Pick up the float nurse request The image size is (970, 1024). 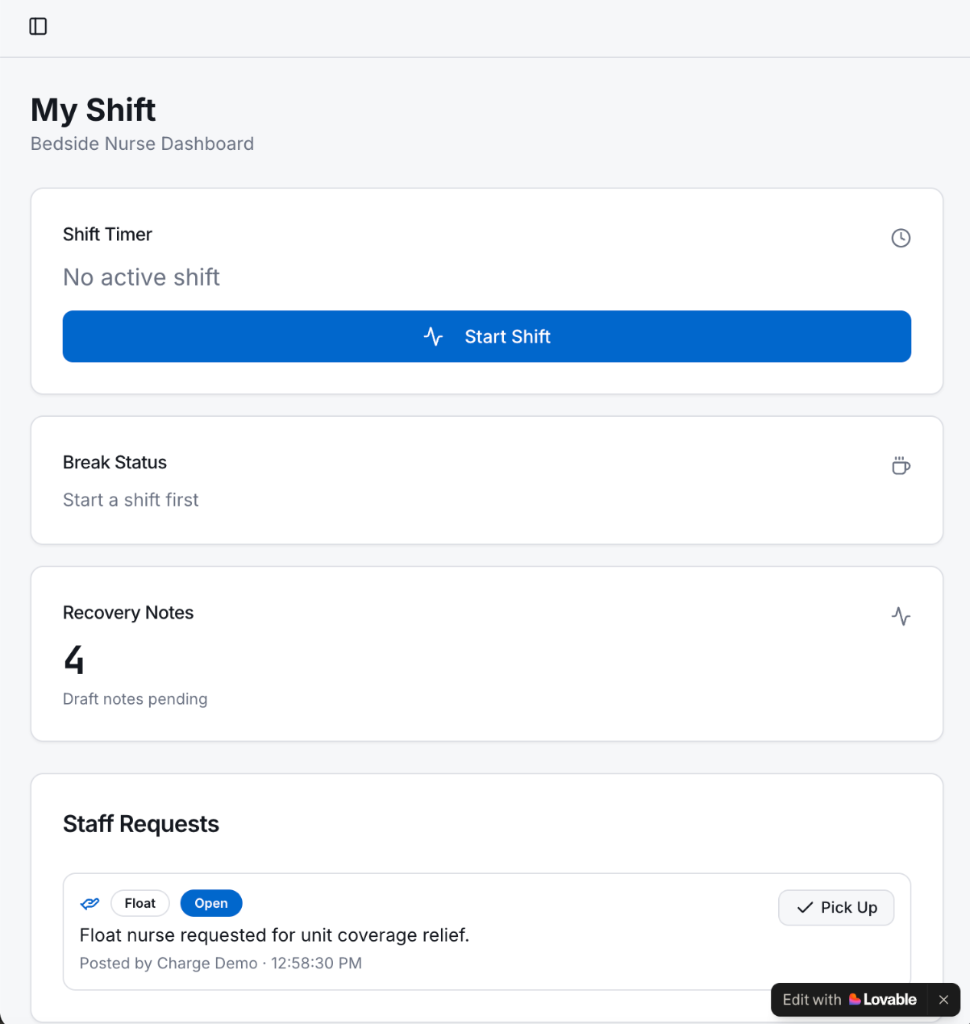click(836, 908)
